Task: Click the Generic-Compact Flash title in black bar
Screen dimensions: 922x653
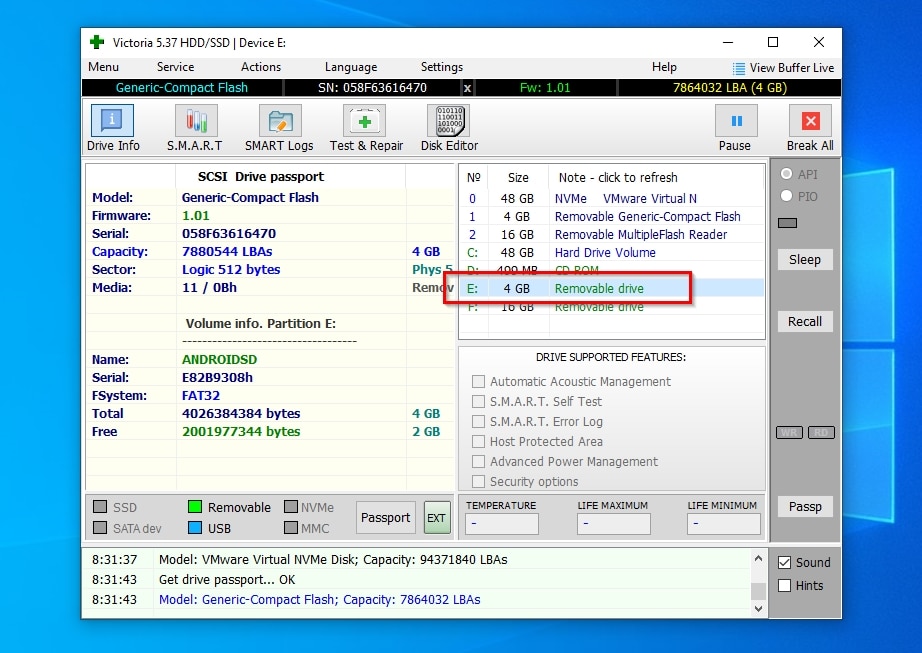Action: 182,88
